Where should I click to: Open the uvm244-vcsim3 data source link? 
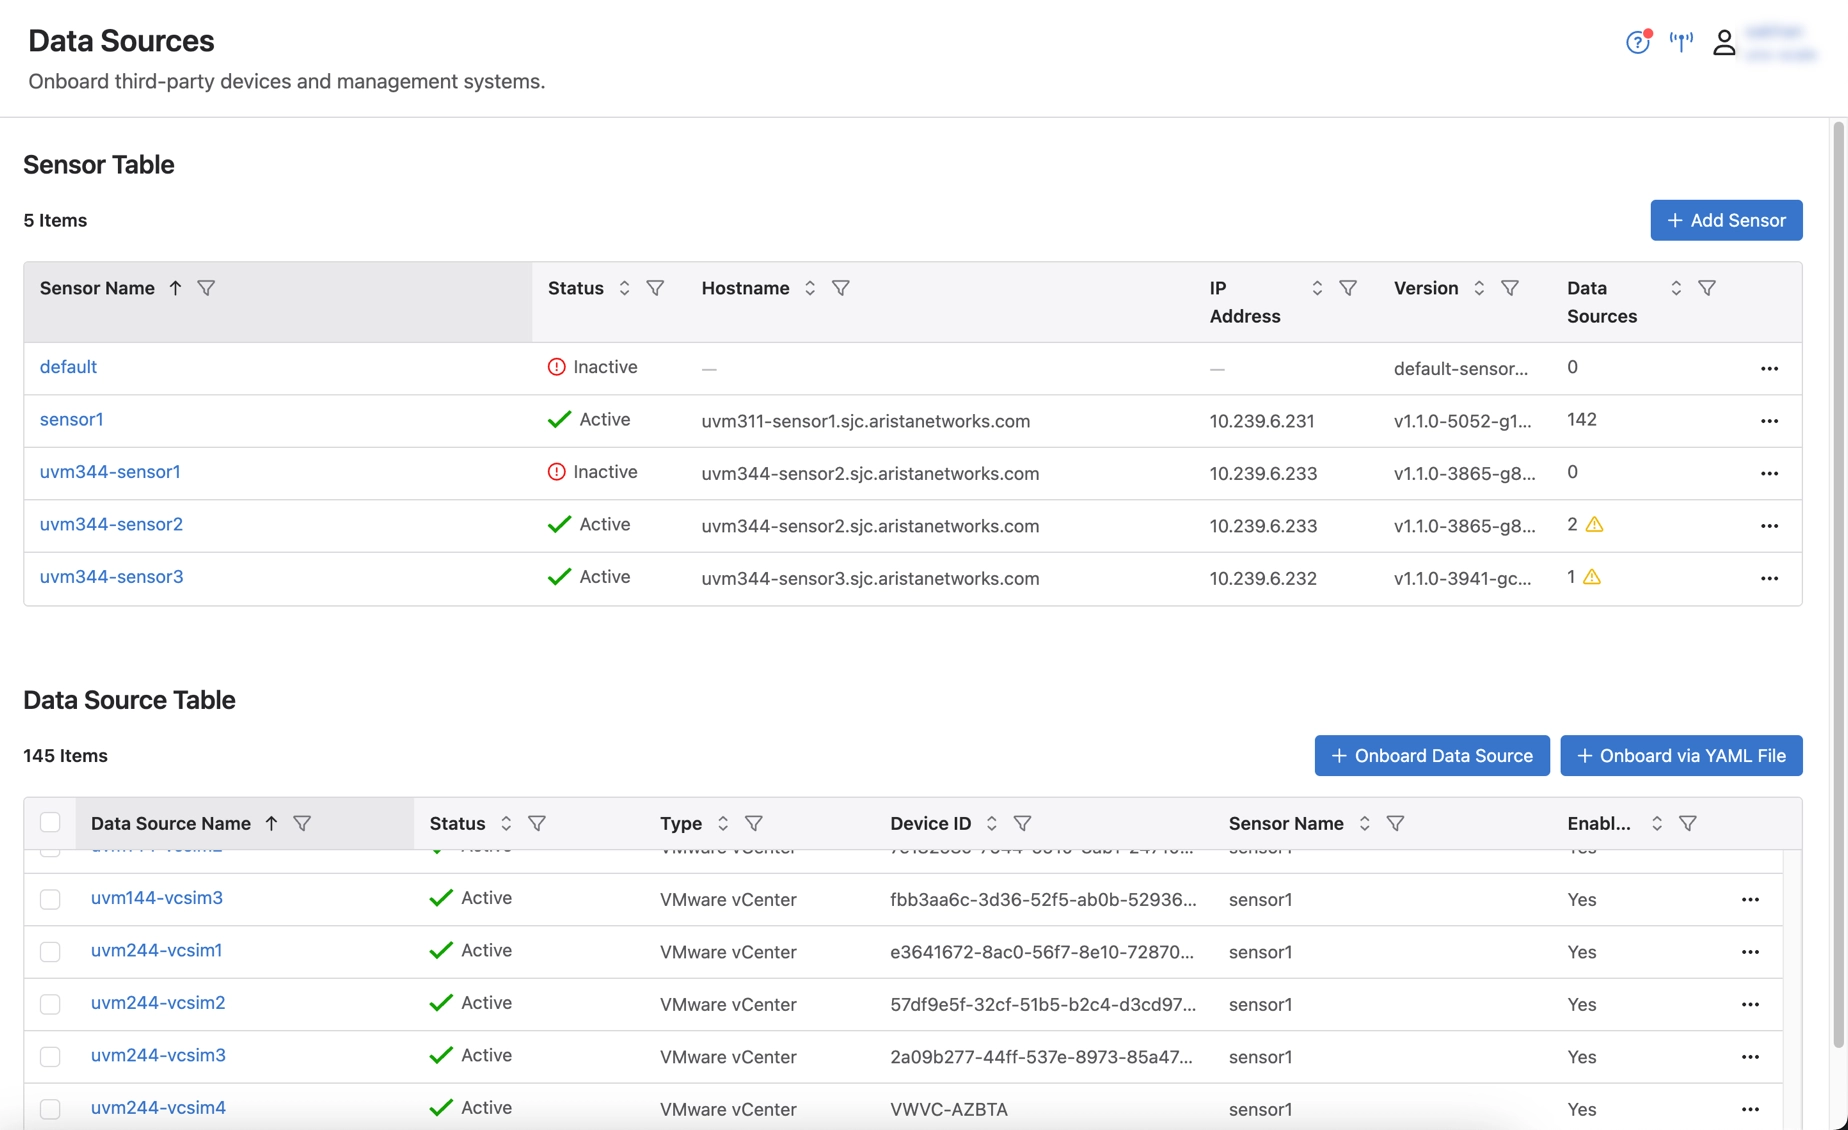click(158, 1055)
